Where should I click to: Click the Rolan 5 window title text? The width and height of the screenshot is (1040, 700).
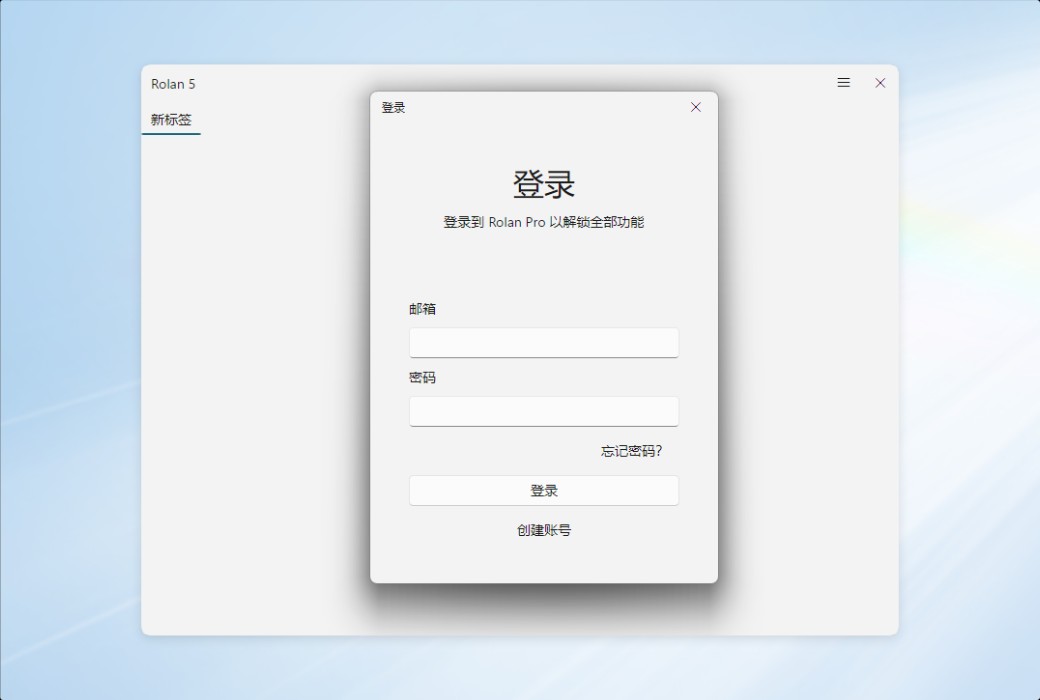(173, 84)
